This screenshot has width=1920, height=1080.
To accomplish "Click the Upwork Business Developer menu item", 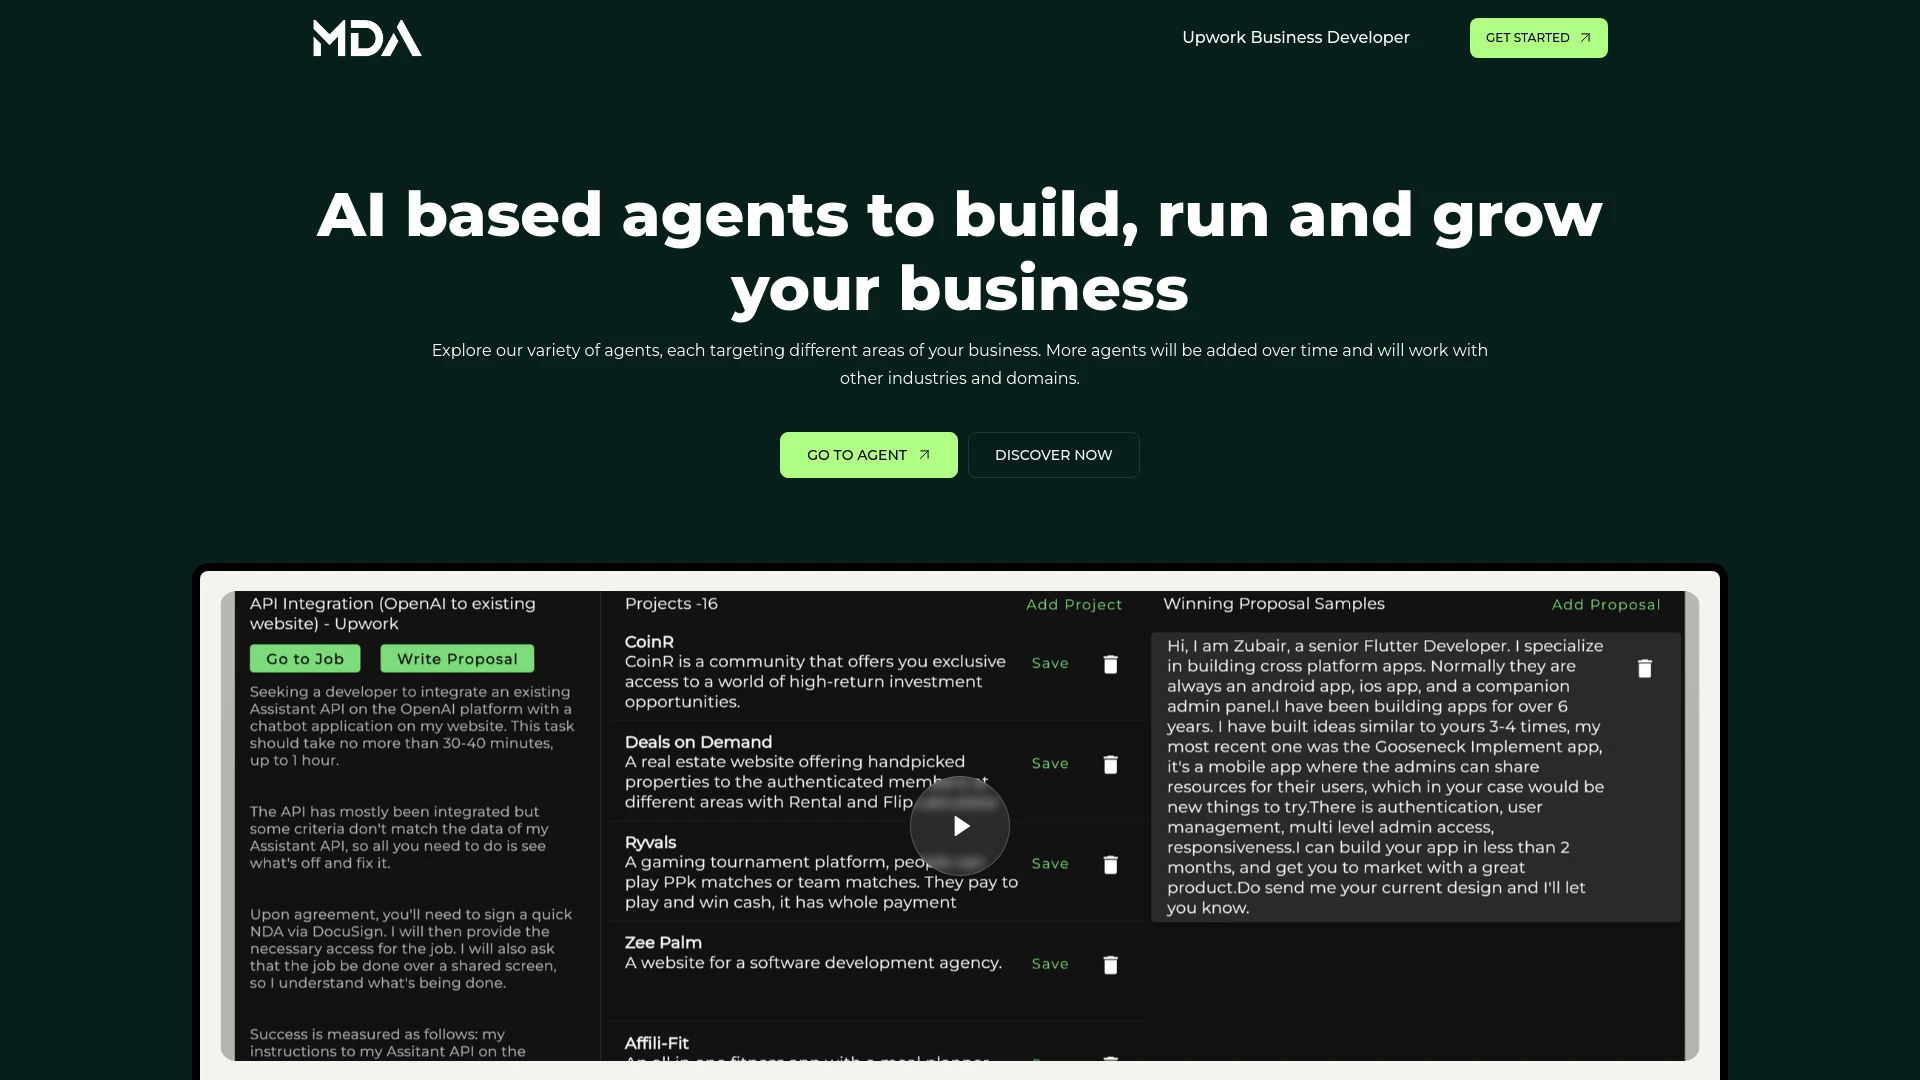I will tap(1295, 37).
